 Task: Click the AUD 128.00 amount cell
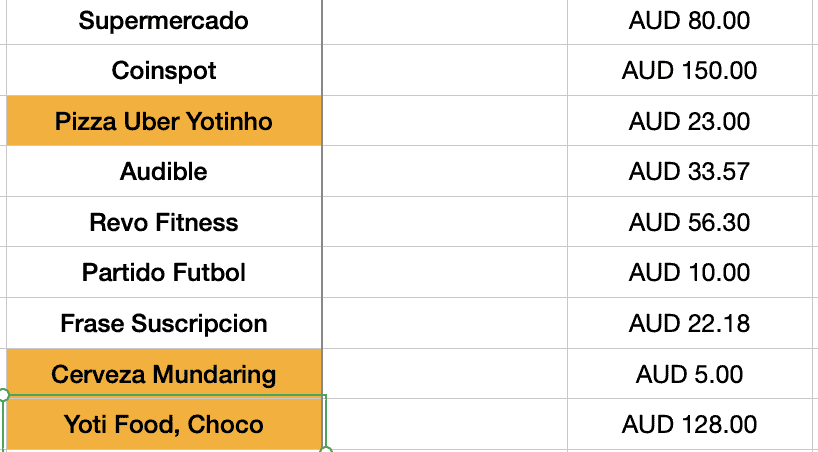689,424
